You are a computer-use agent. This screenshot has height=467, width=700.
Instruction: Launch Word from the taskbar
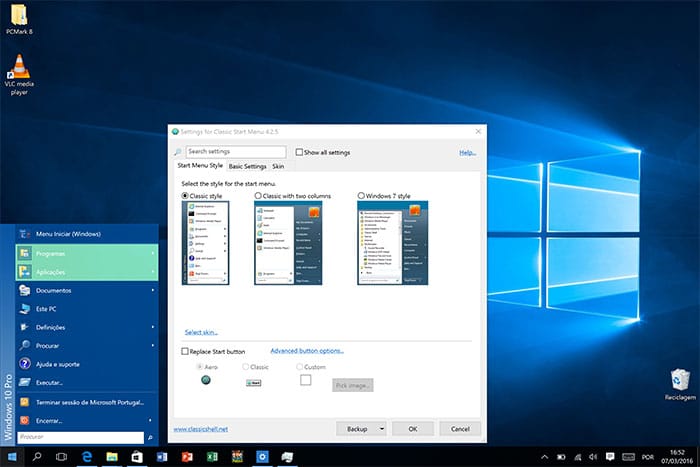point(162,456)
